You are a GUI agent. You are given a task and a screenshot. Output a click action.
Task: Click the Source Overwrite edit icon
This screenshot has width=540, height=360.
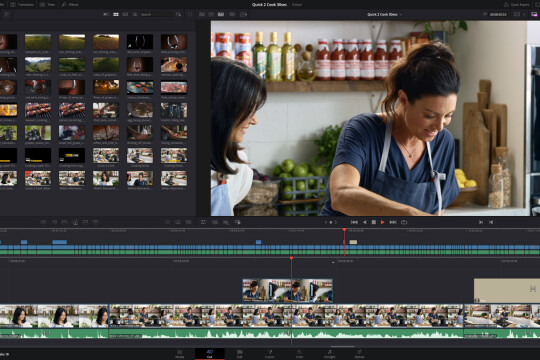[x=95, y=222]
